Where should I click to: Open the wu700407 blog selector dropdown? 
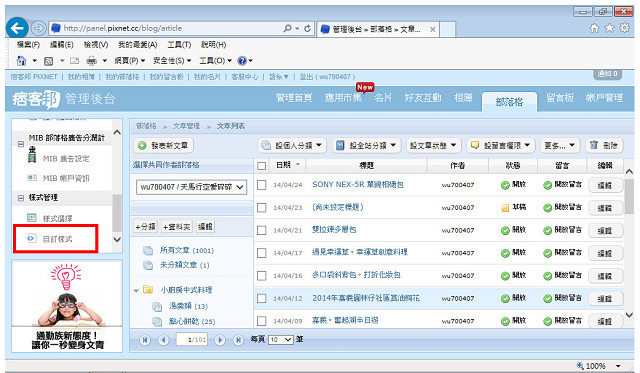191,187
